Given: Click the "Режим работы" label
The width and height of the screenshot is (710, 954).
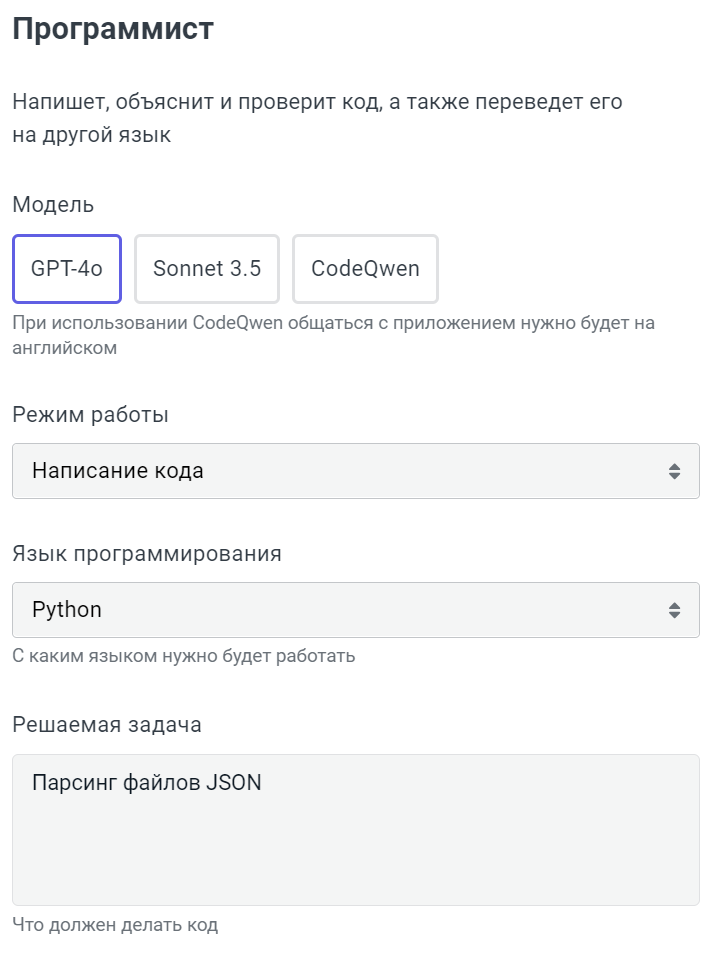Looking at the screenshot, I should (x=90, y=415).
